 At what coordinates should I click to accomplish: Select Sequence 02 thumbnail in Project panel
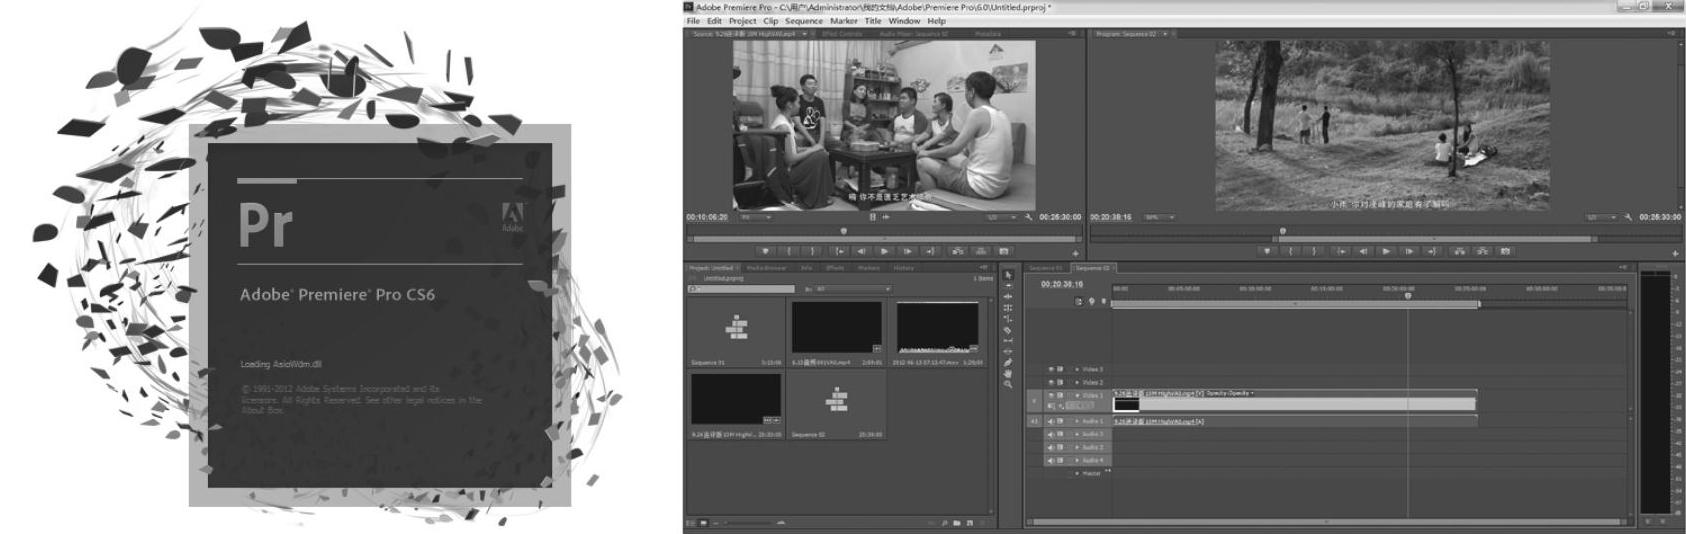coord(837,401)
